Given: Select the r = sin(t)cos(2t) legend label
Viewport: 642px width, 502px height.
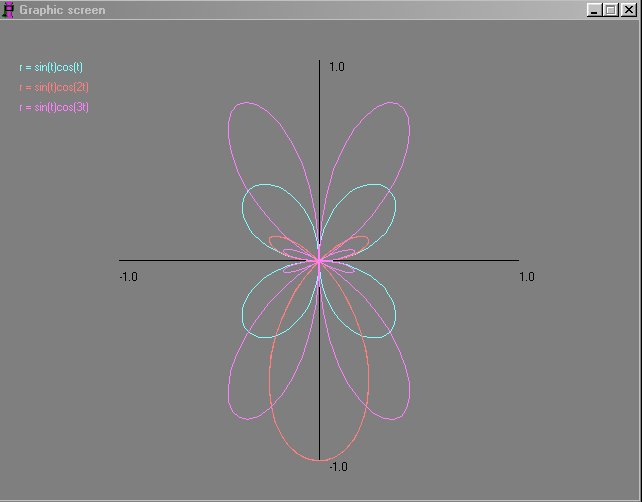Looking at the screenshot, I should [54, 87].
